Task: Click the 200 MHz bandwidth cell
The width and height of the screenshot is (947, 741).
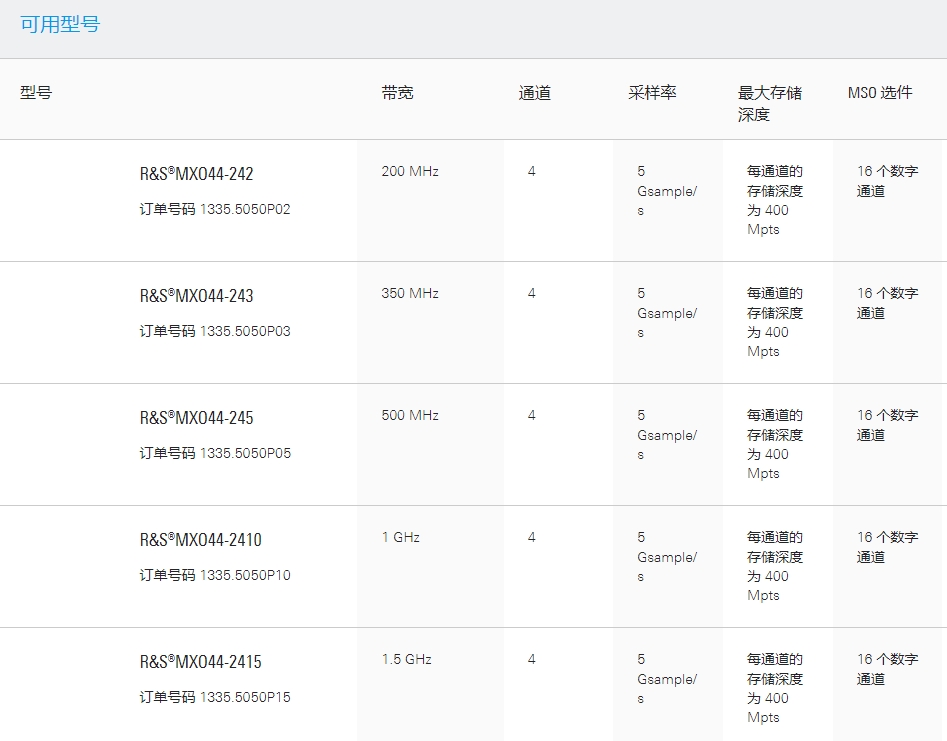Action: point(410,172)
